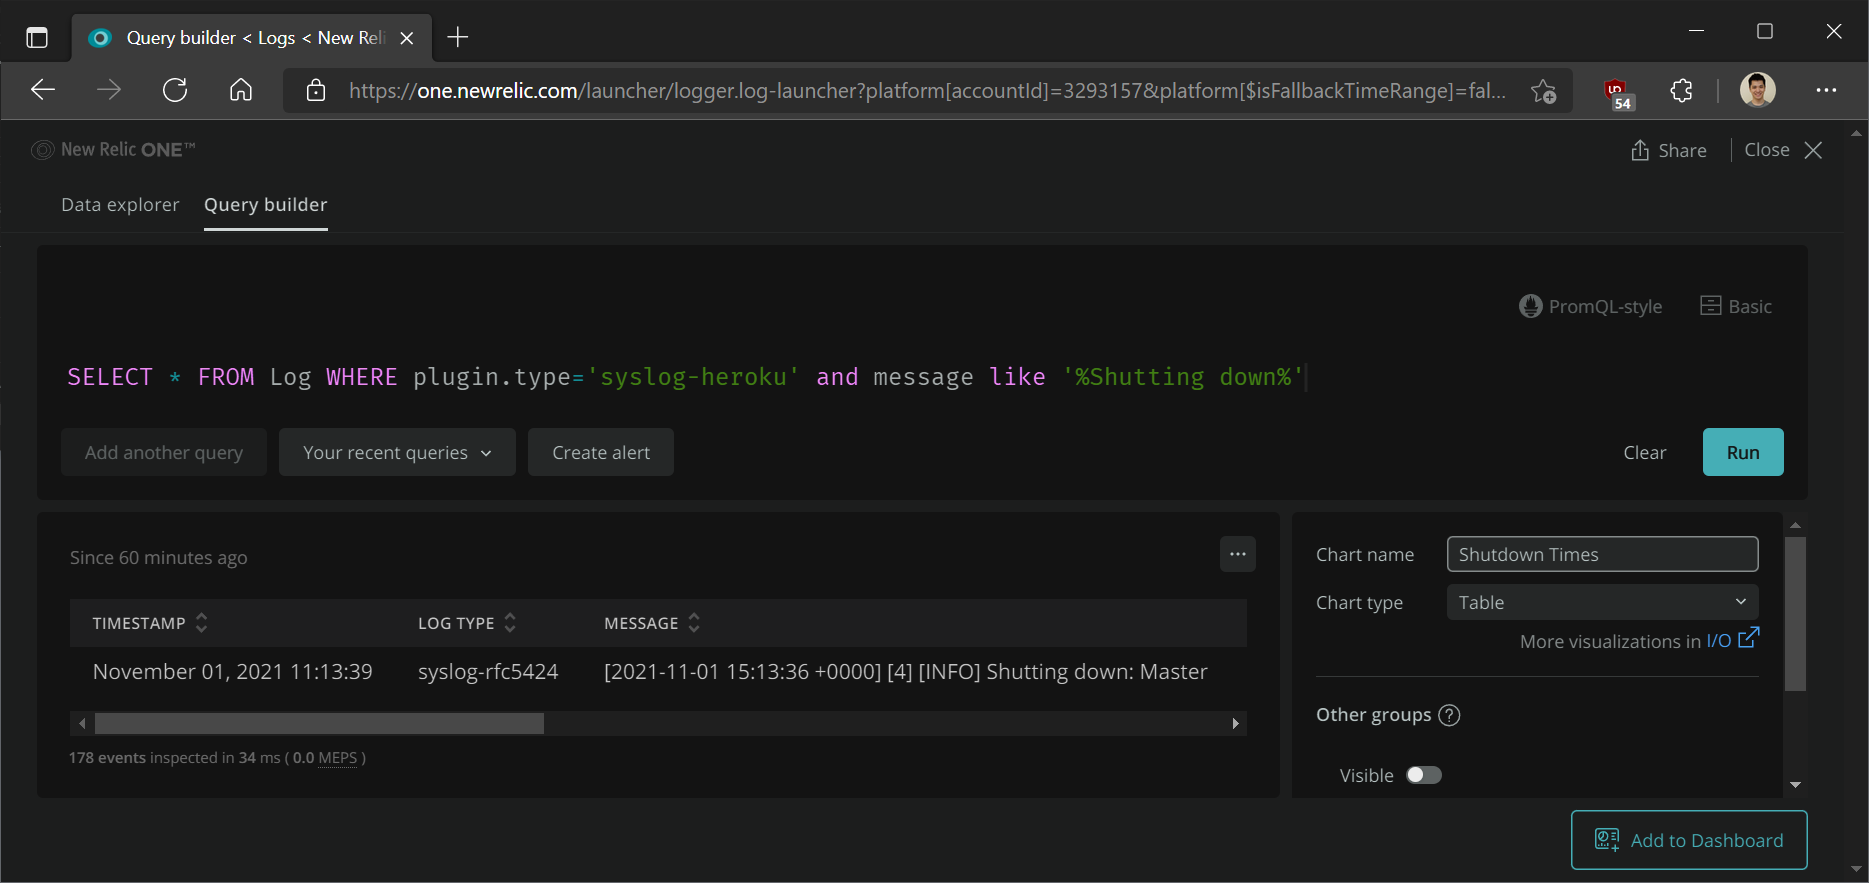The height and width of the screenshot is (883, 1869).
Task: Sort by MESSAGE column
Action: [x=652, y=623]
